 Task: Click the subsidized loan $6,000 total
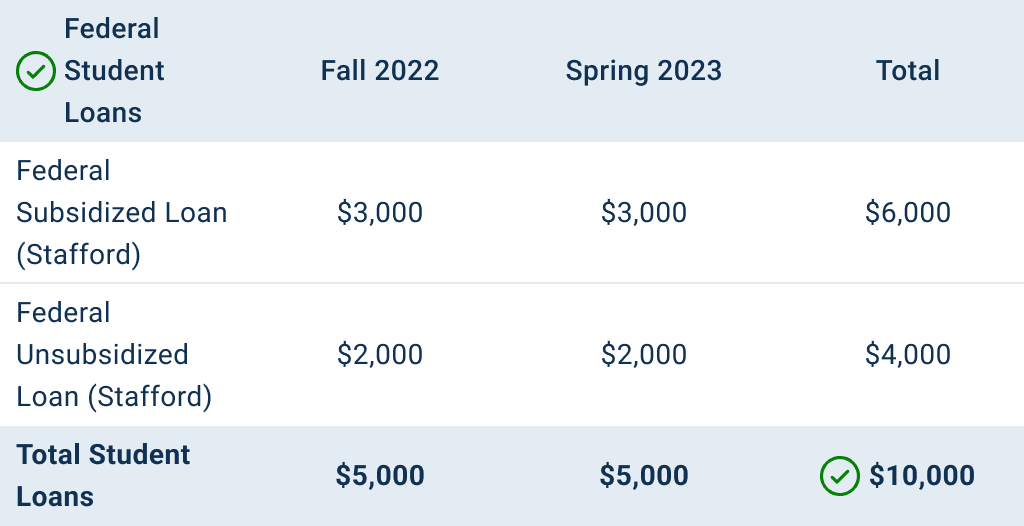tap(908, 212)
